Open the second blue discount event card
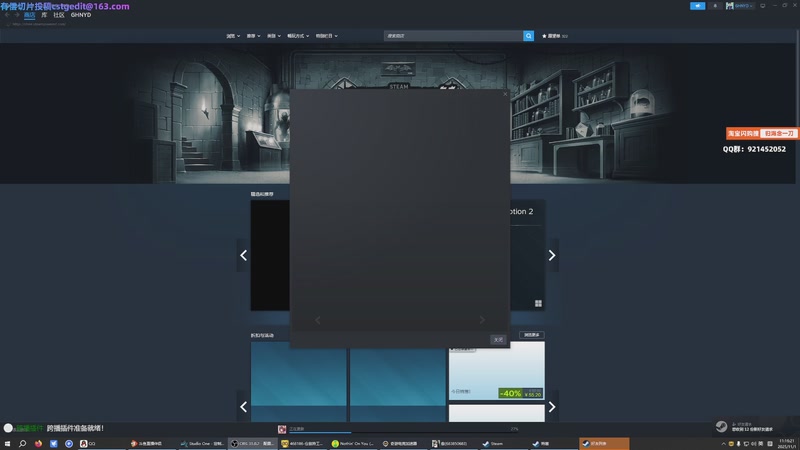 397,382
